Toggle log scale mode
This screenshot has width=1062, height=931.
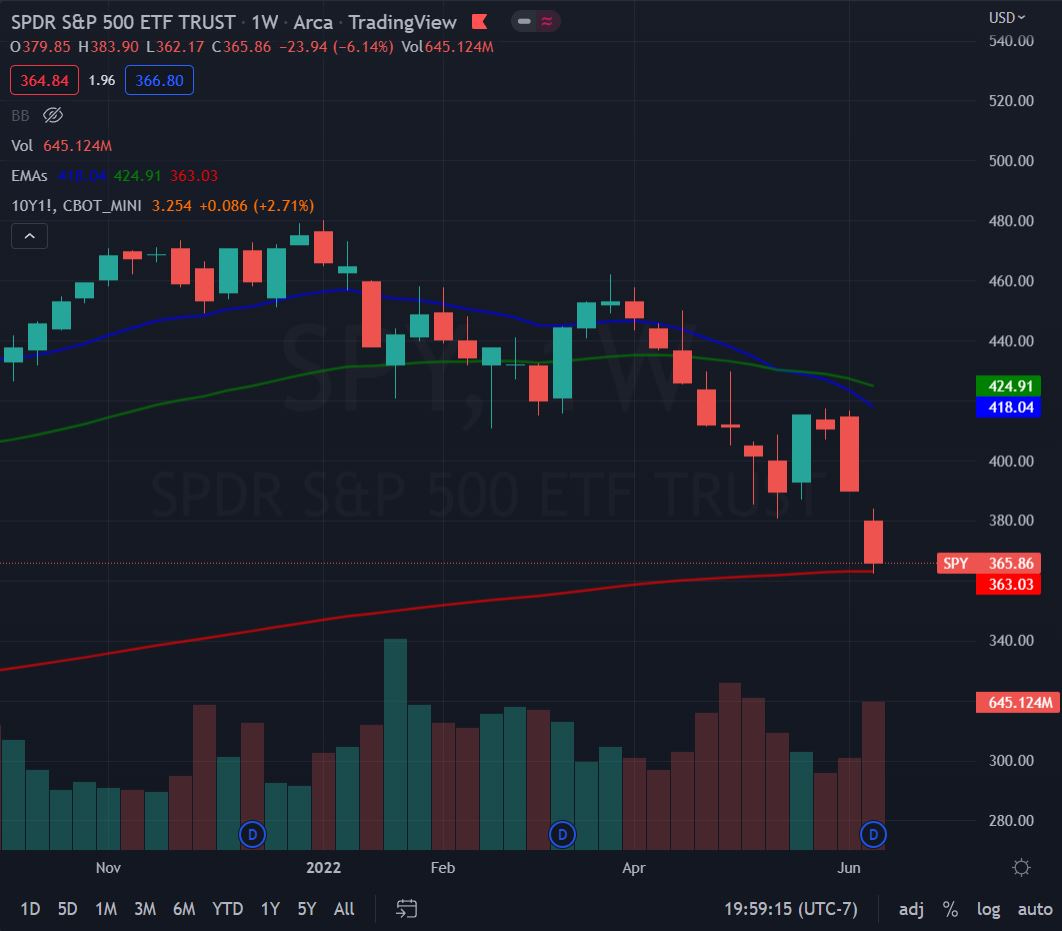tap(988, 909)
